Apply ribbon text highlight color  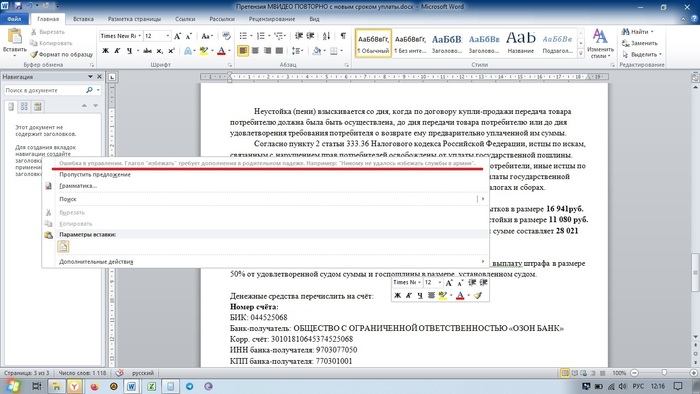(x=204, y=51)
